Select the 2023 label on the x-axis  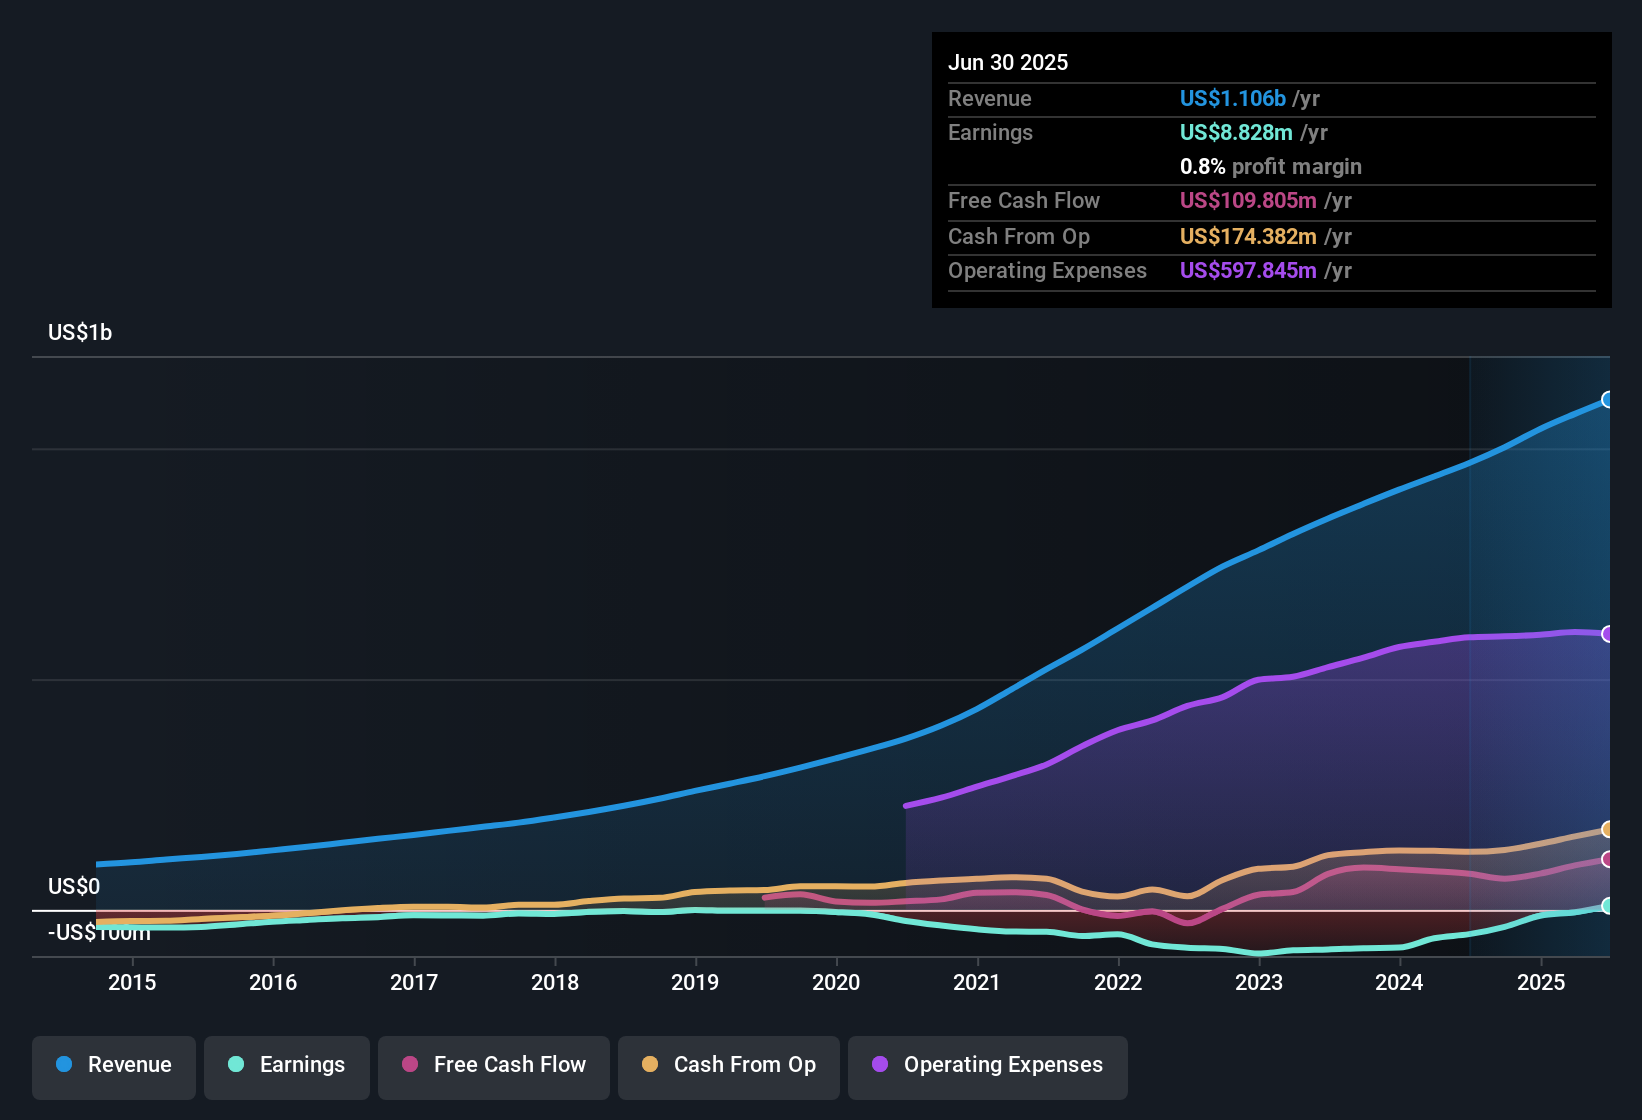click(x=1260, y=983)
